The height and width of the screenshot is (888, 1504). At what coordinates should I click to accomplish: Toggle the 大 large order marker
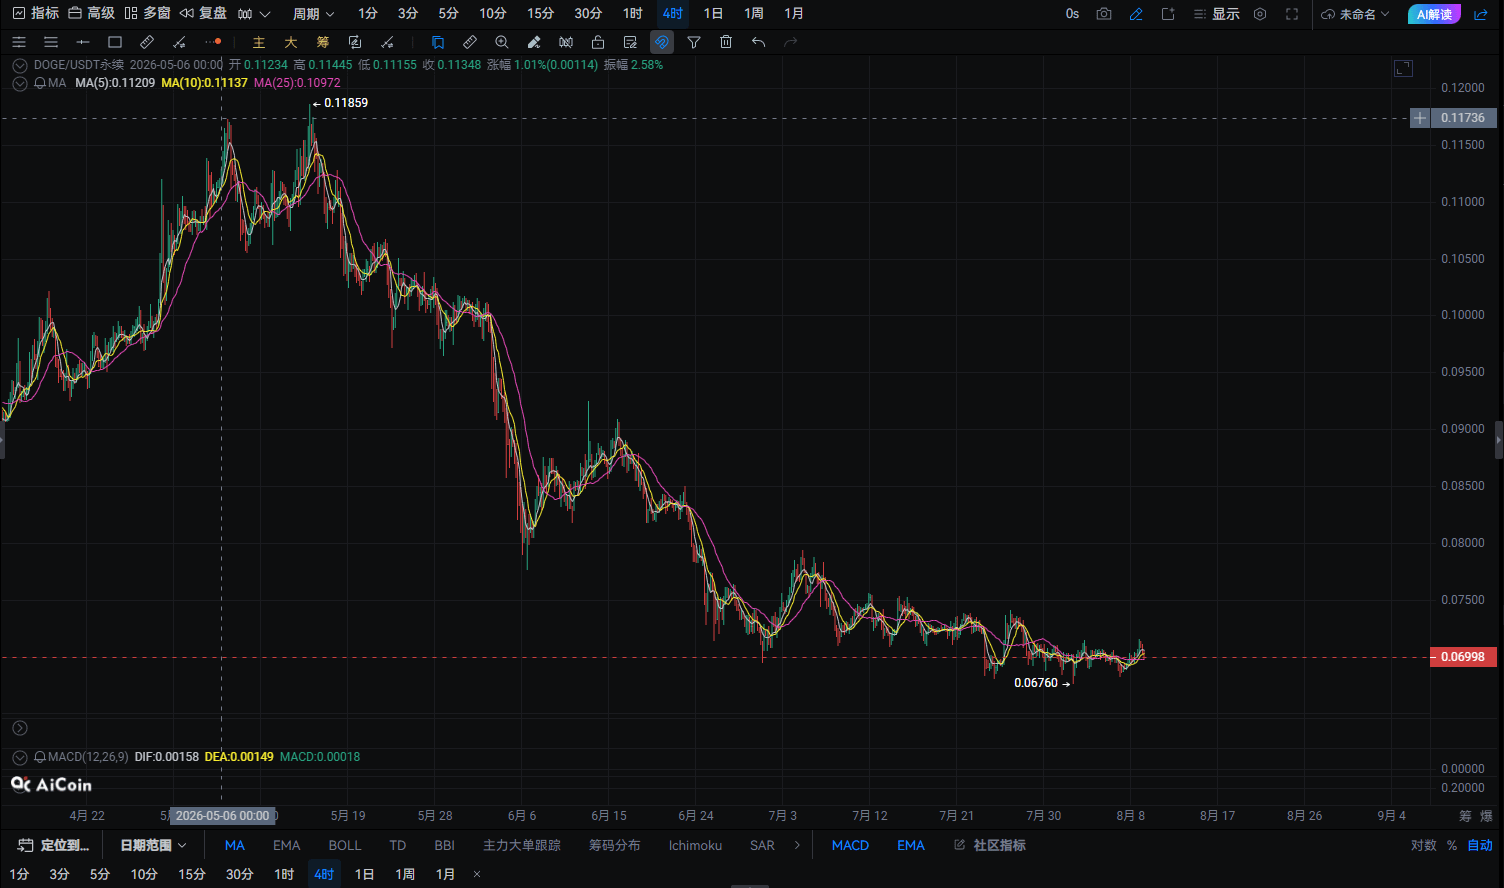(291, 42)
